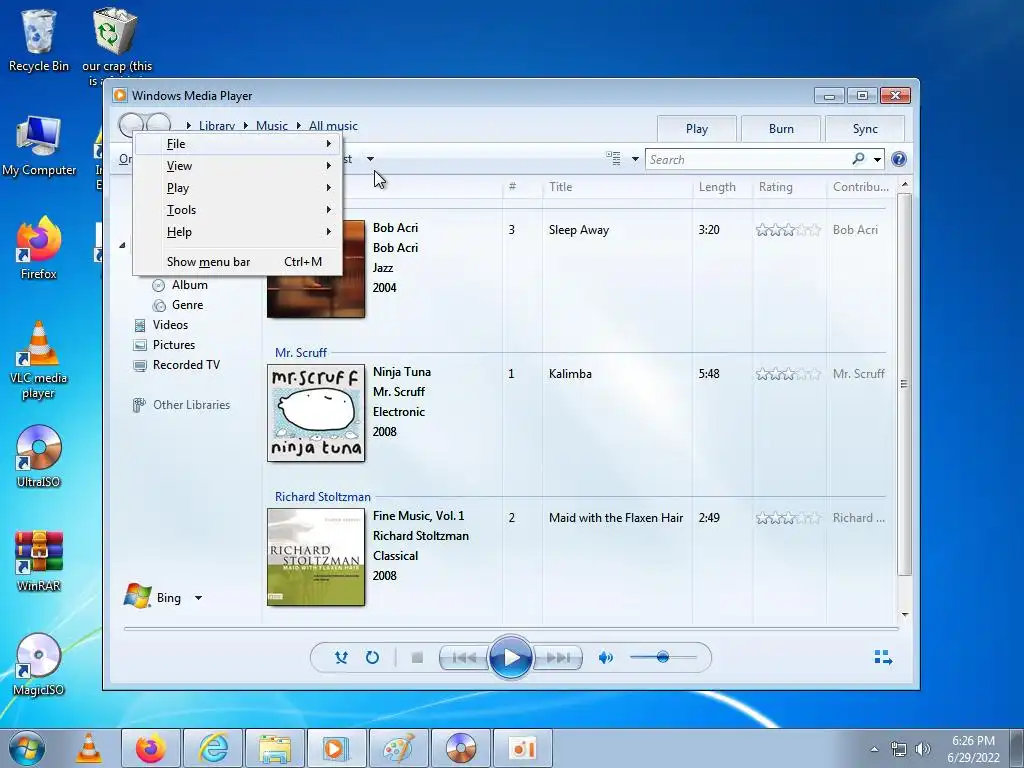
Task: Switch to the Burn tab
Action: tap(781, 129)
